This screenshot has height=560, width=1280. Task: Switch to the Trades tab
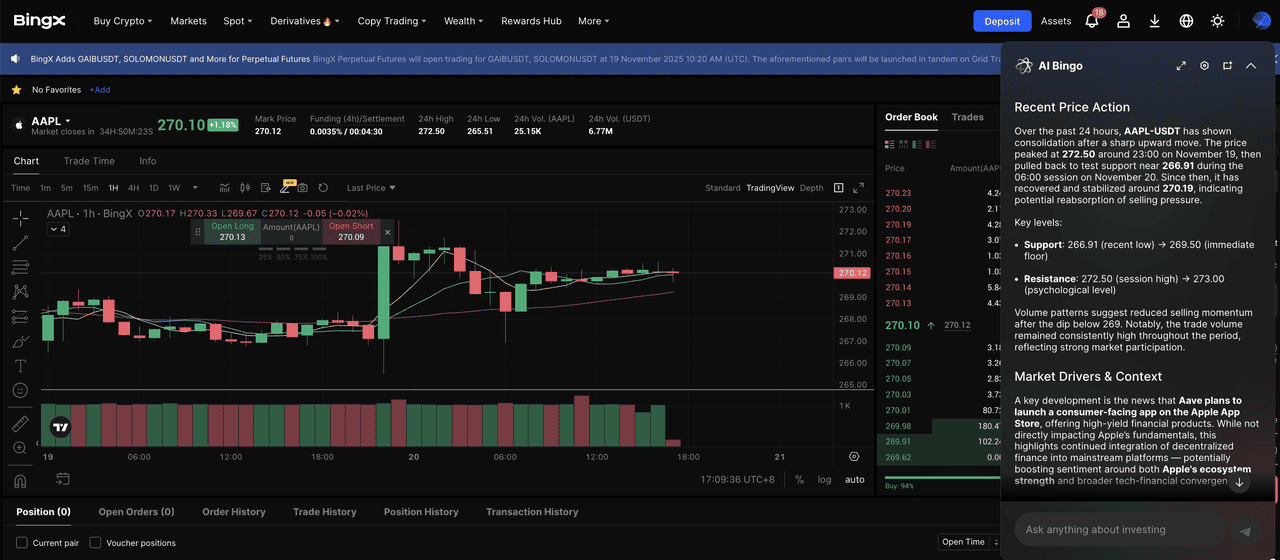pyautogui.click(x=967, y=117)
